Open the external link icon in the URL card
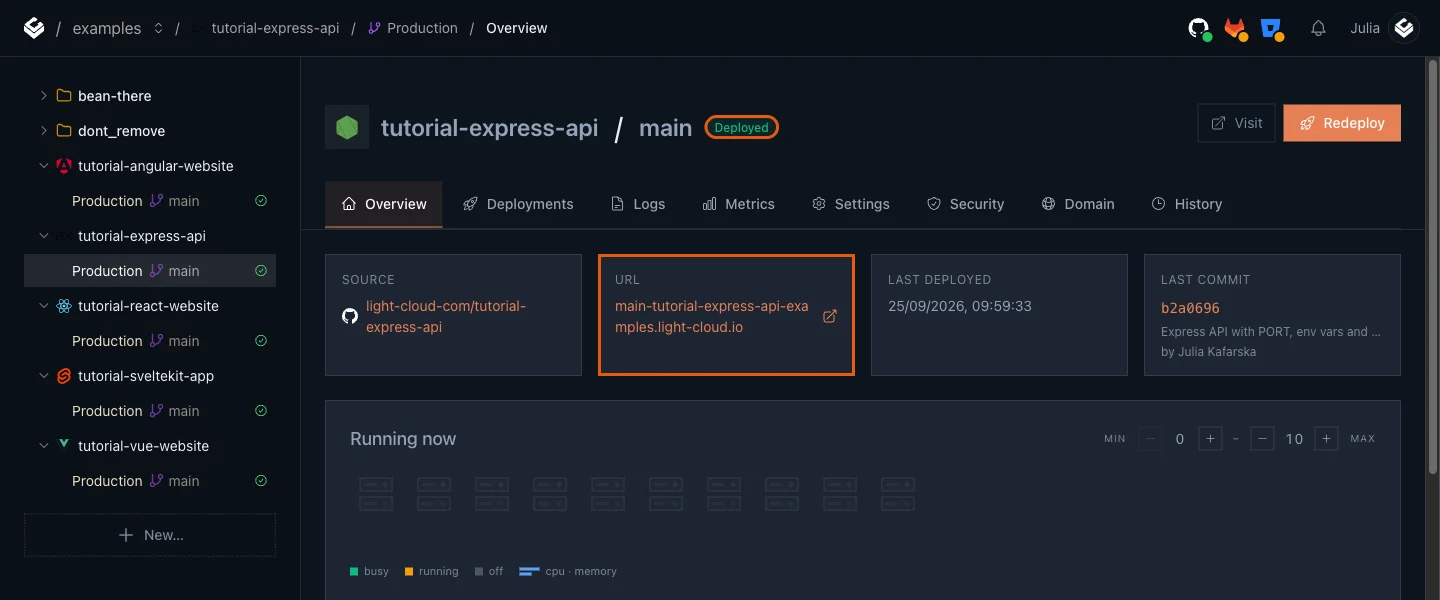This screenshot has width=1440, height=600. [x=829, y=316]
